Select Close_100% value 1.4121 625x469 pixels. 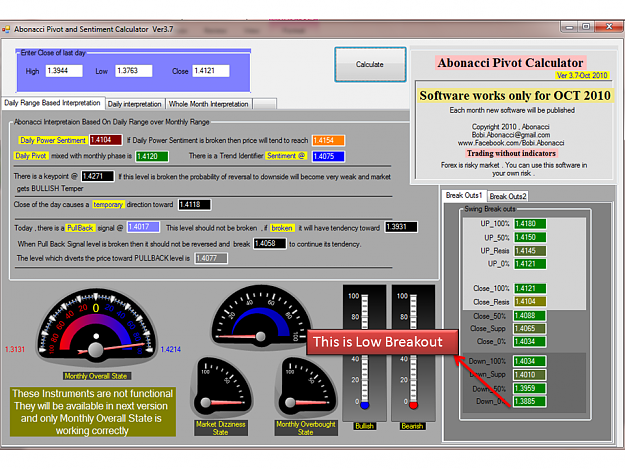click(530, 288)
